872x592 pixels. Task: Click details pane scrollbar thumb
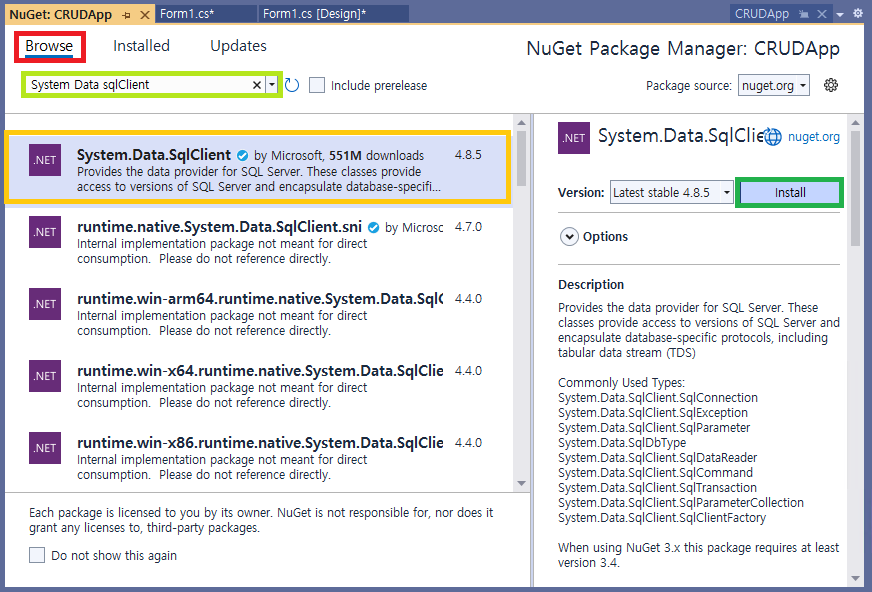855,188
